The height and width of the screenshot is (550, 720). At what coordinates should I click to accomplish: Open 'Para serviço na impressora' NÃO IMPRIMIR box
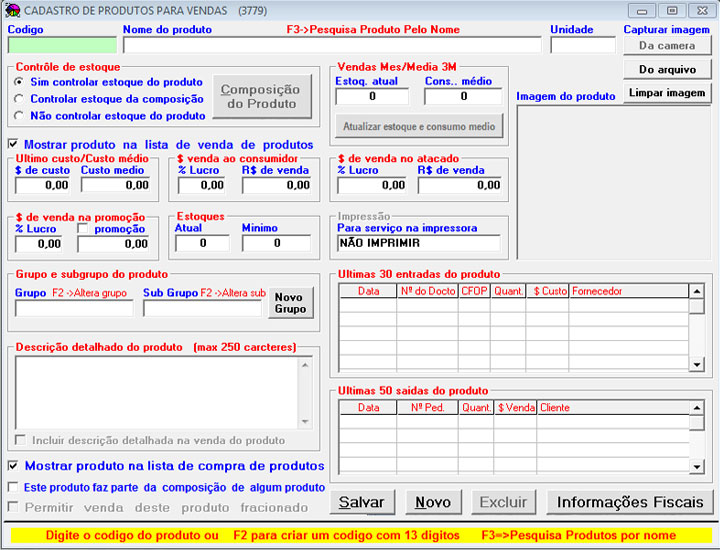coord(419,243)
